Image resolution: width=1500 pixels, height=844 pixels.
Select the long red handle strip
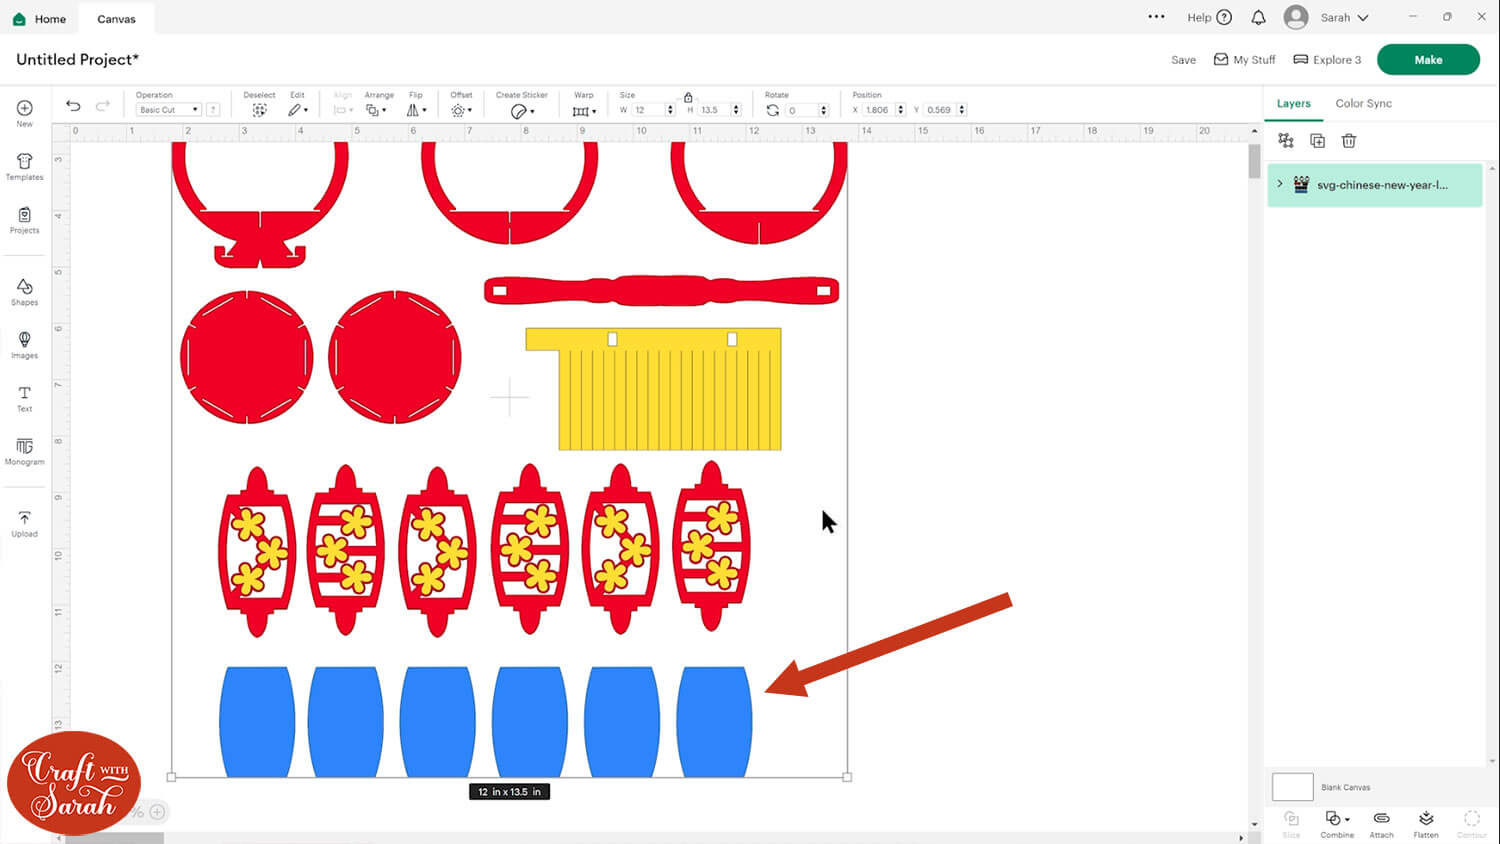pos(661,291)
